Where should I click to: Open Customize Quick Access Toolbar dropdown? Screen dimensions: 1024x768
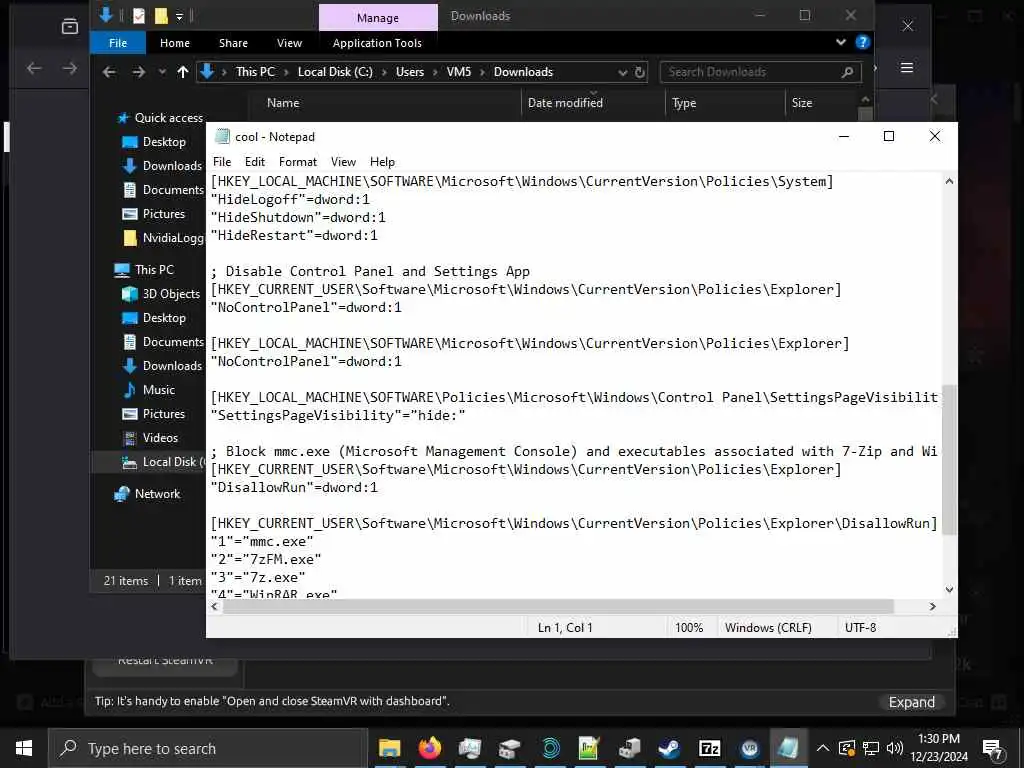[x=180, y=16]
